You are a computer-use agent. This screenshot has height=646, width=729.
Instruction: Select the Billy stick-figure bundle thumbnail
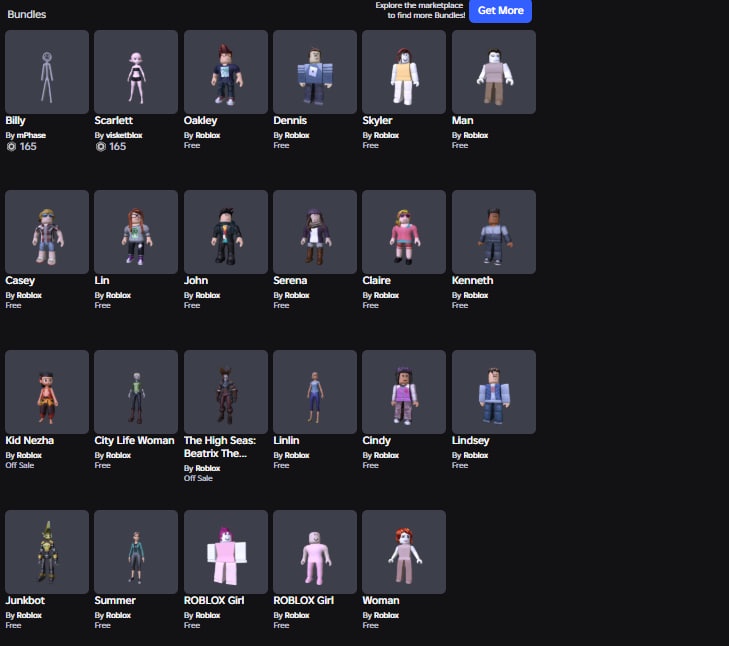(x=47, y=72)
